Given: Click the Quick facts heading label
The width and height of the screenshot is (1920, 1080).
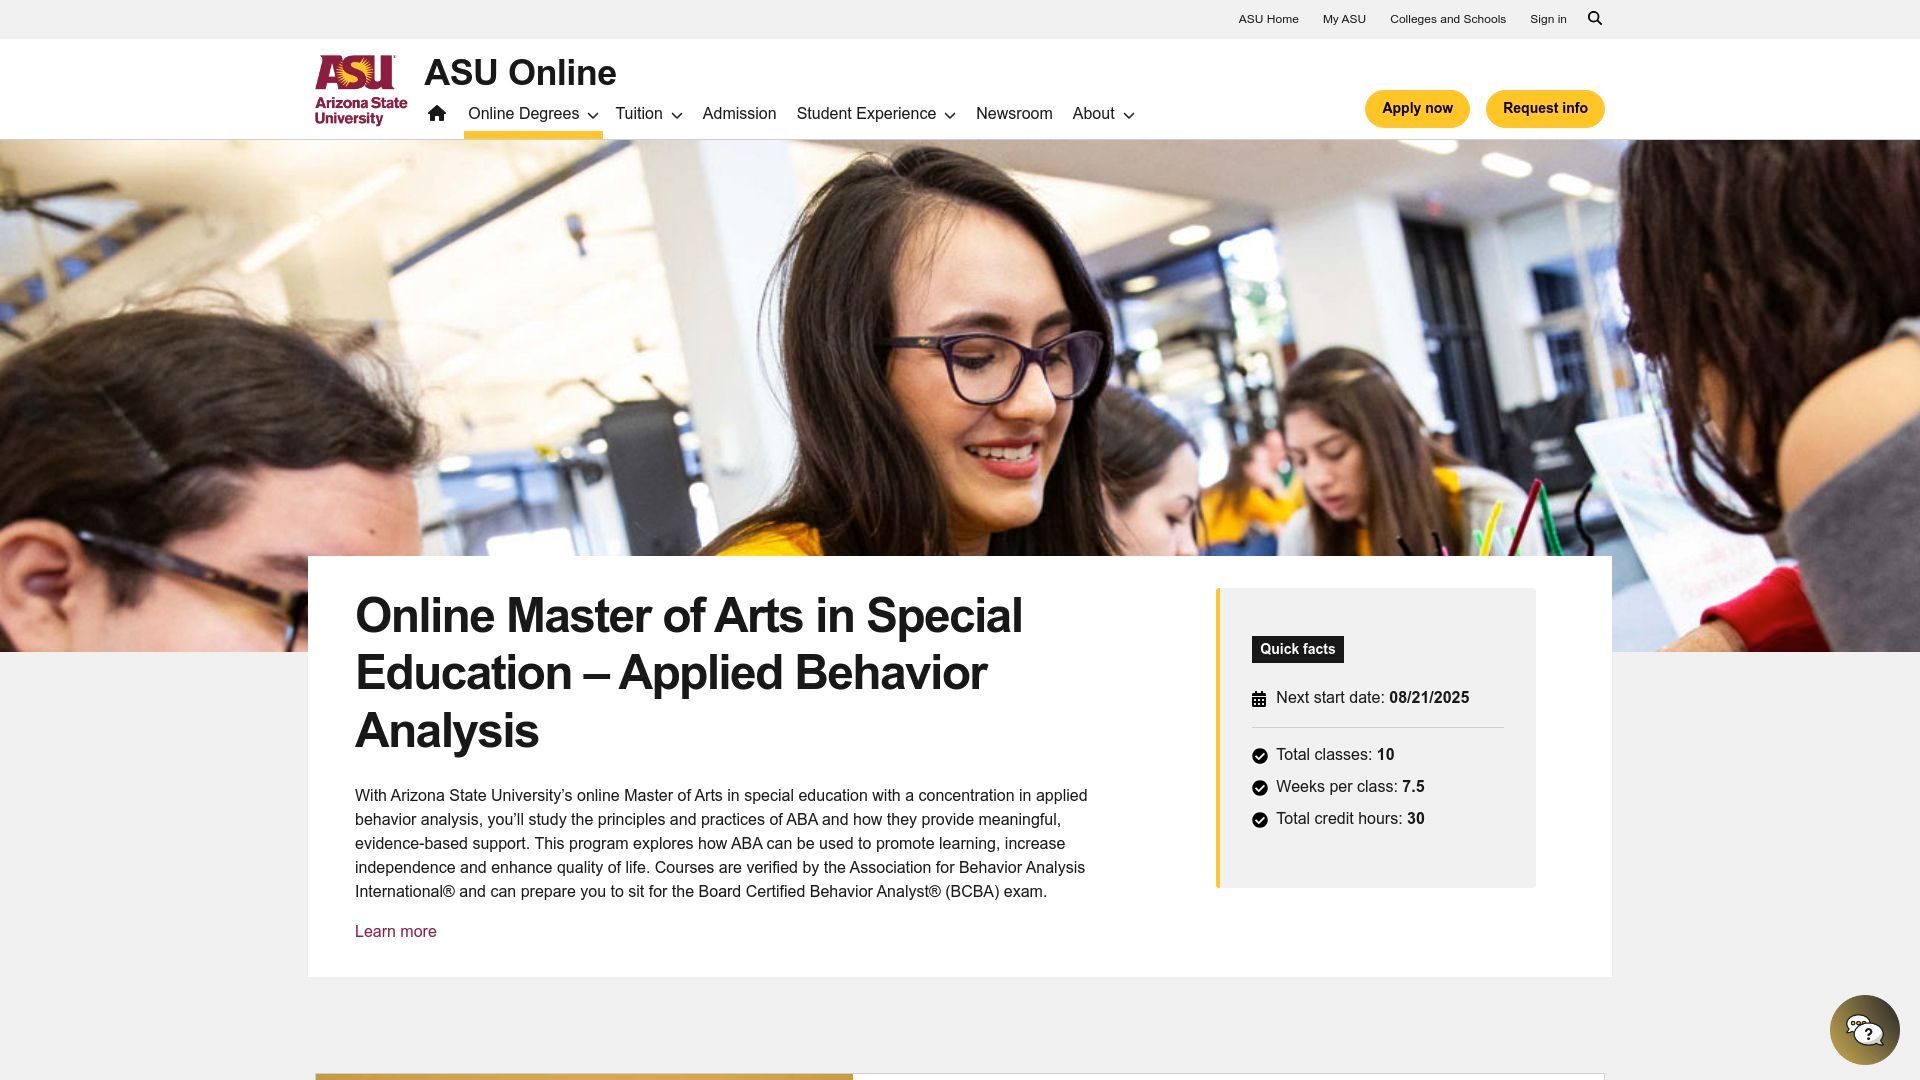Looking at the screenshot, I should pos(1297,649).
